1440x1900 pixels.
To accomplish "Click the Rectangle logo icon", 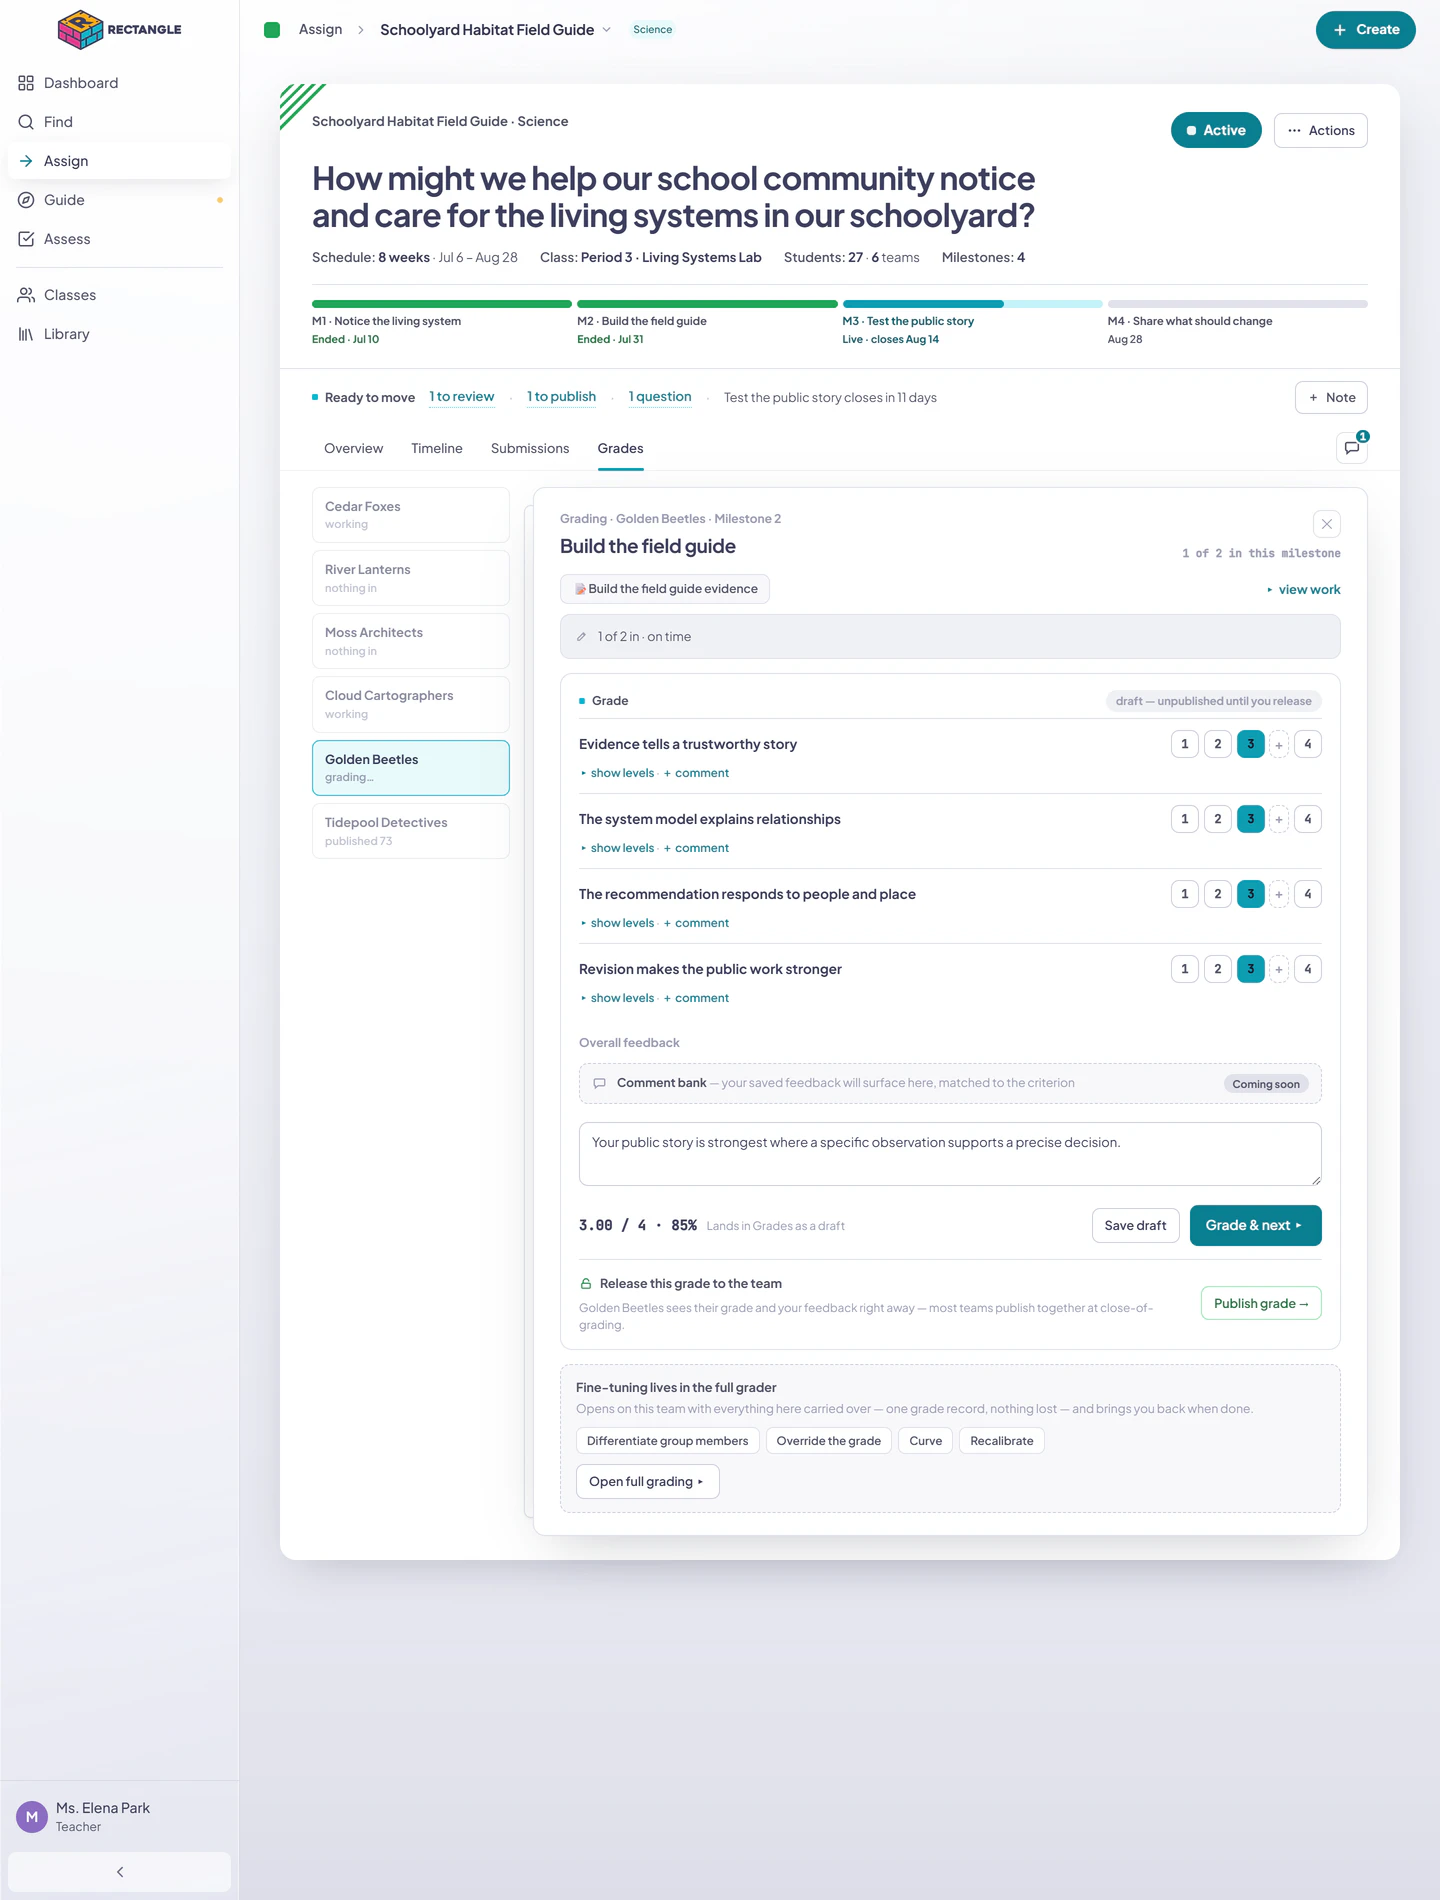I will tap(80, 30).
